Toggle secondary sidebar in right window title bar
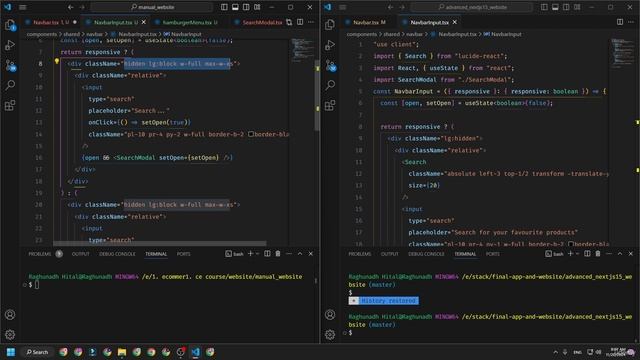The image size is (640, 360). (x=566, y=7)
